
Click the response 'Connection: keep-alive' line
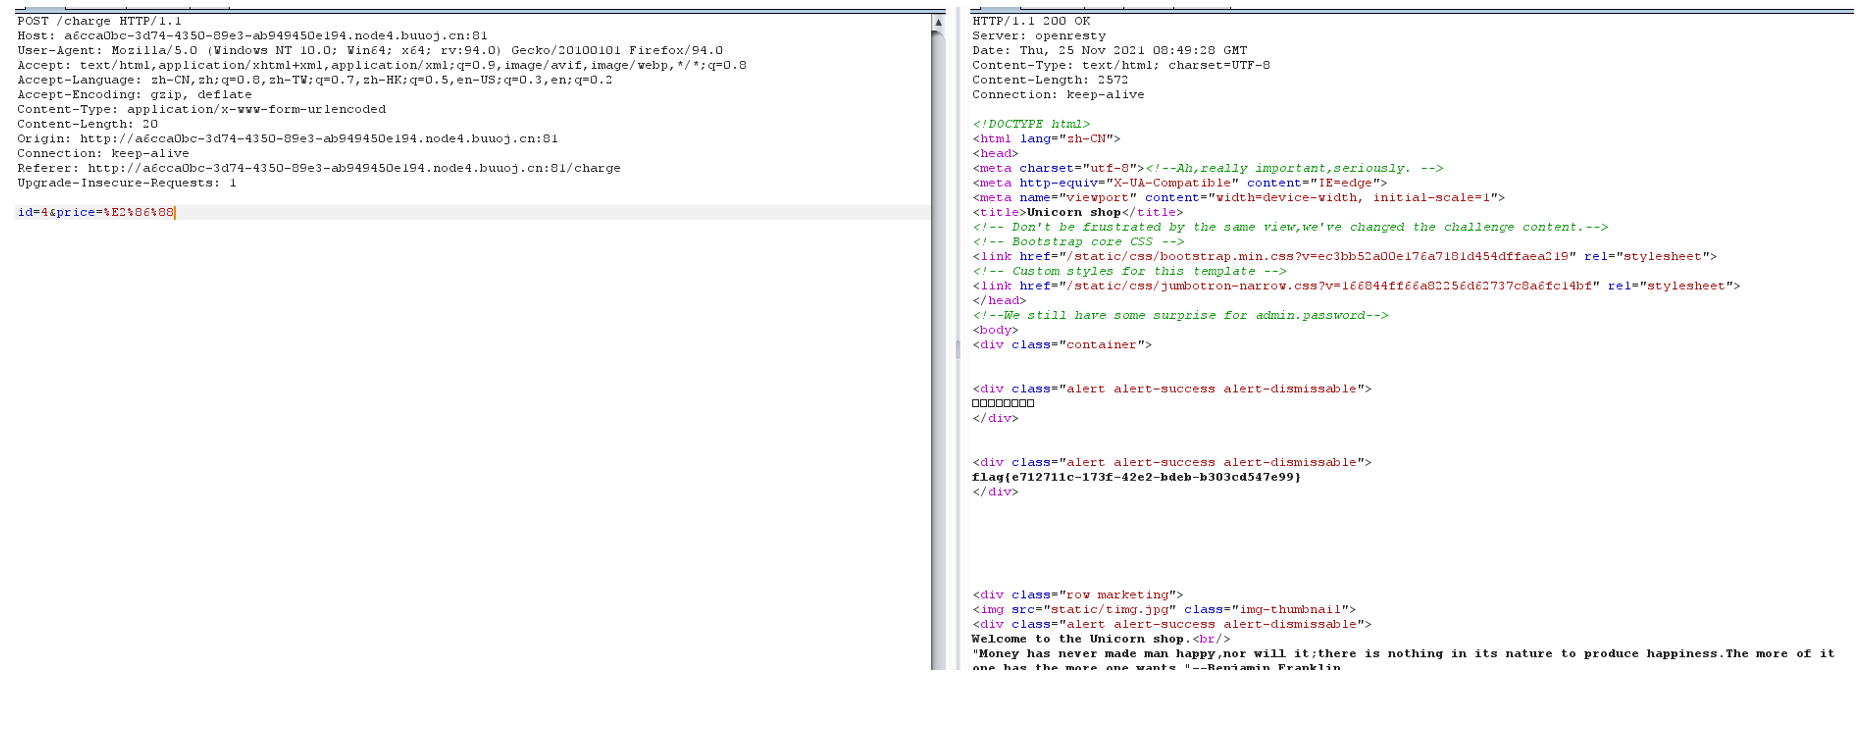pos(1058,95)
